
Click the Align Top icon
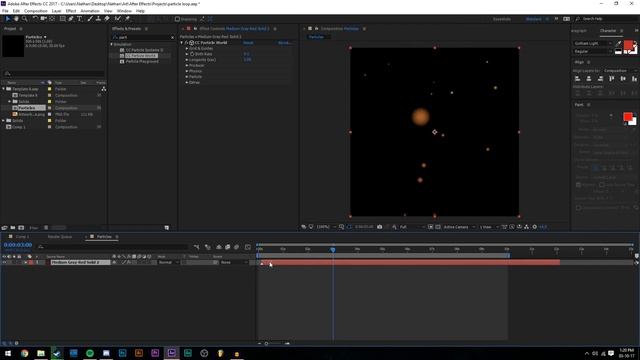[x=611, y=79]
